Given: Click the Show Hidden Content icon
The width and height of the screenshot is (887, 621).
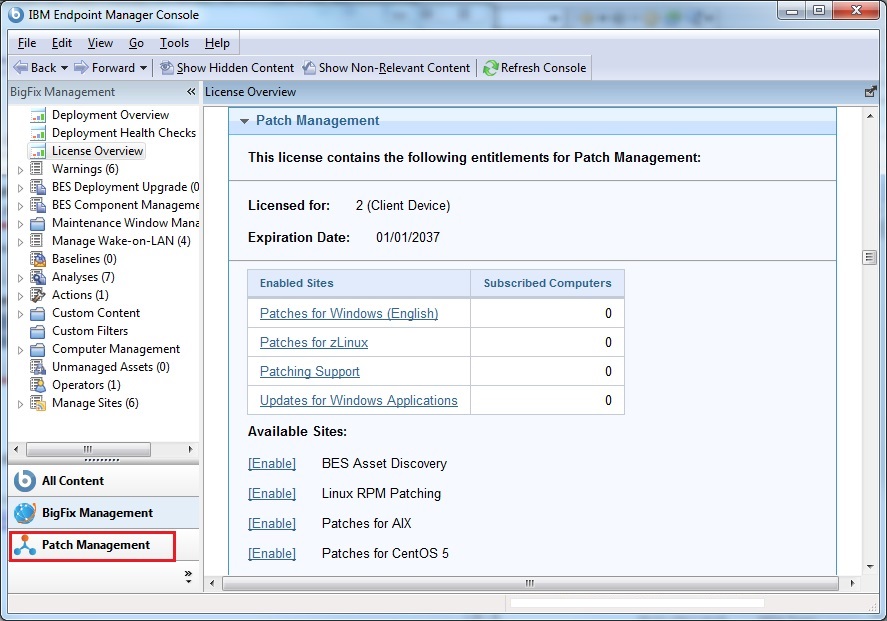Looking at the screenshot, I should (x=167, y=68).
